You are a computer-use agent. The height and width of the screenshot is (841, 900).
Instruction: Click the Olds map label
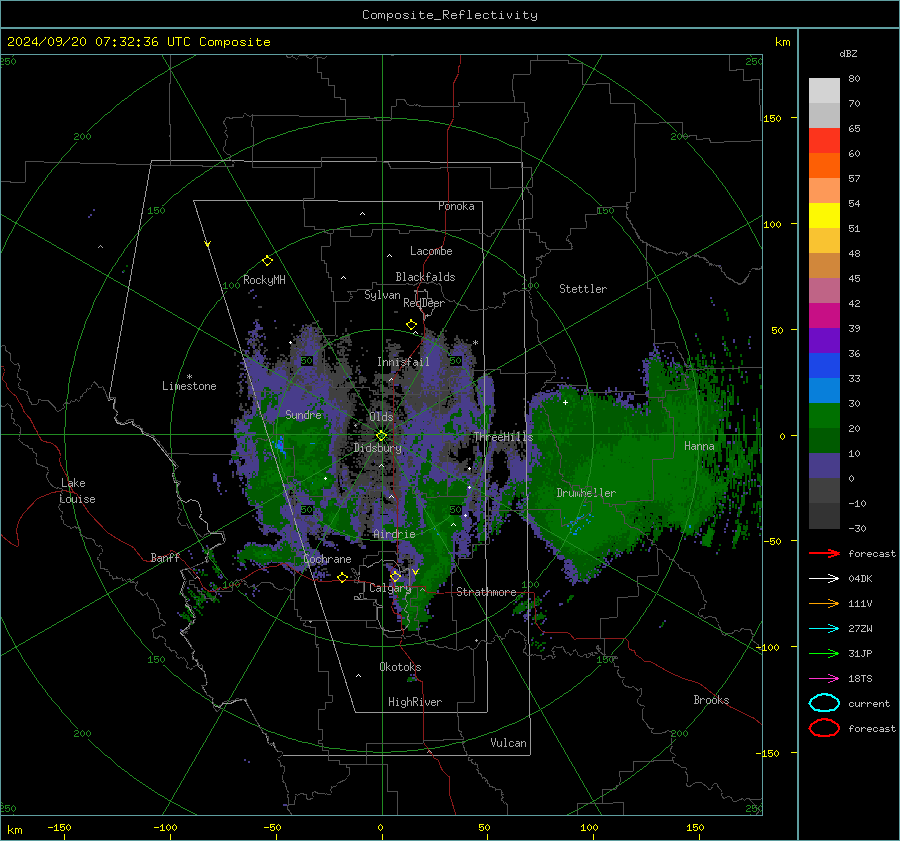pyautogui.click(x=381, y=417)
